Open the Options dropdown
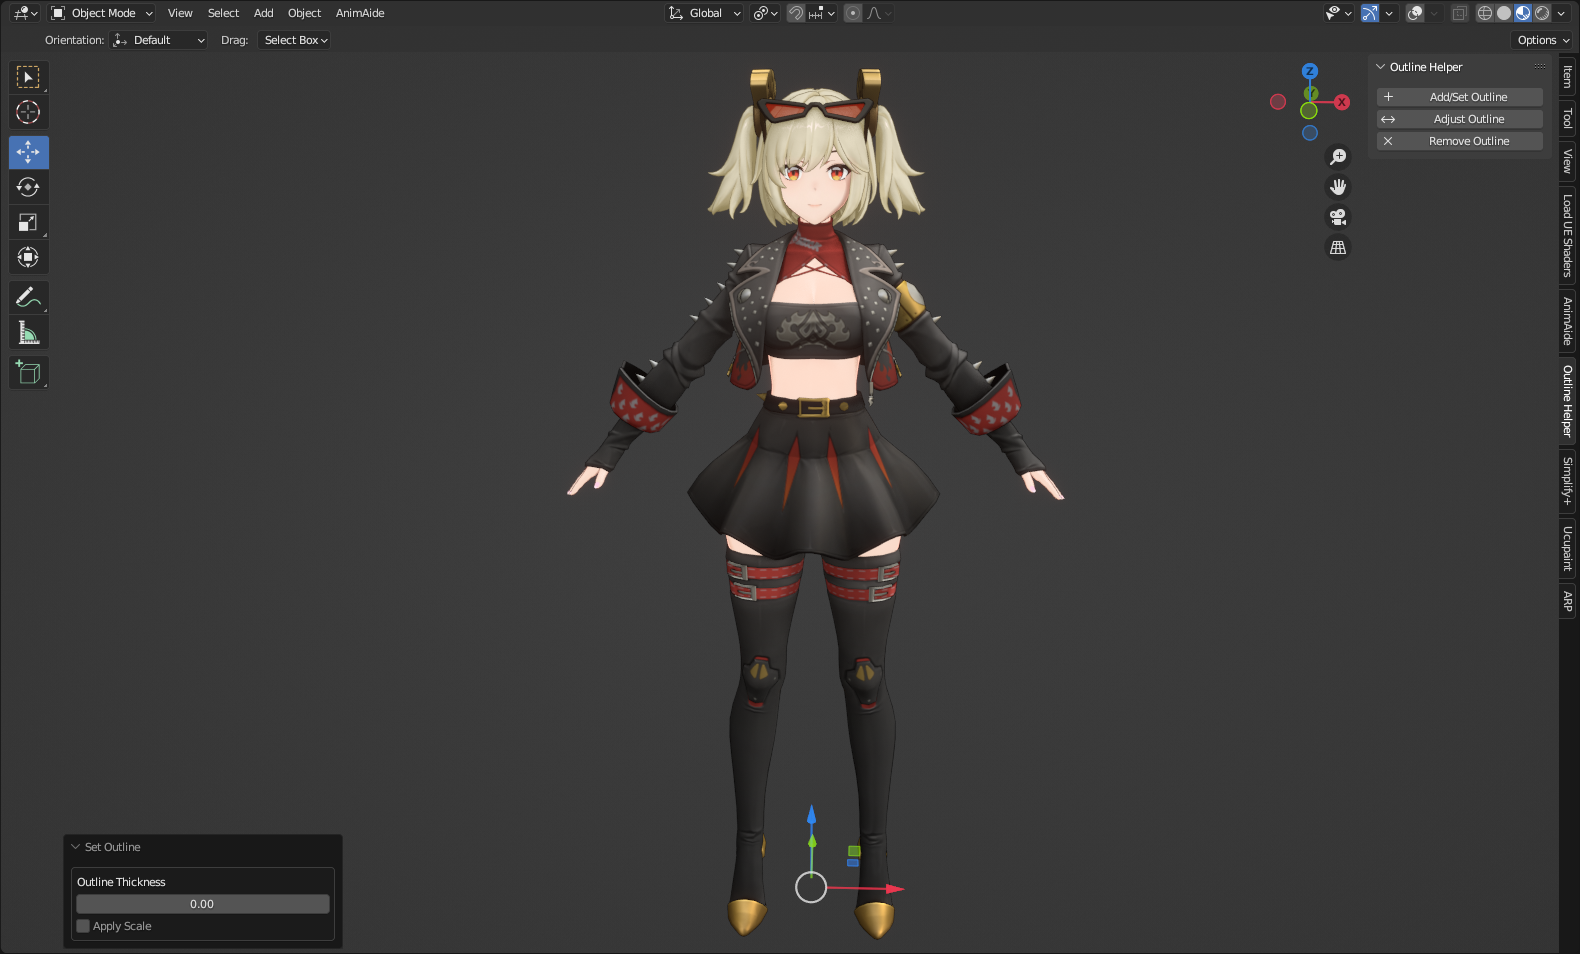1580x954 pixels. click(1543, 40)
